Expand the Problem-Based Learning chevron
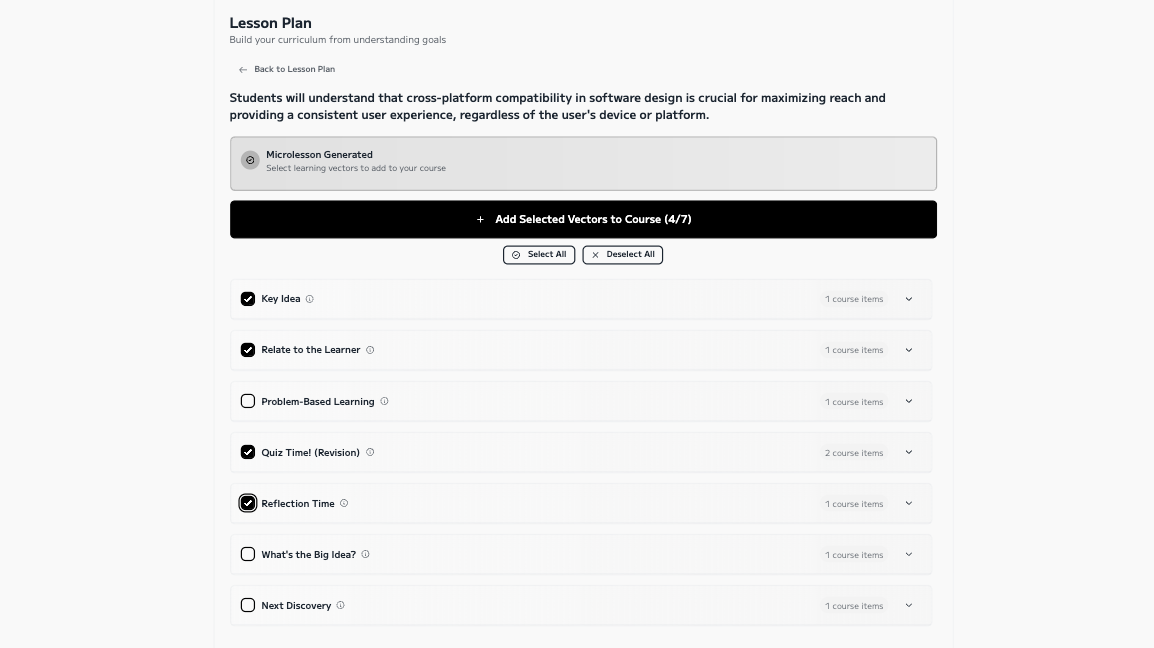Image resolution: width=1154 pixels, height=648 pixels. pyautogui.click(x=909, y=401)
